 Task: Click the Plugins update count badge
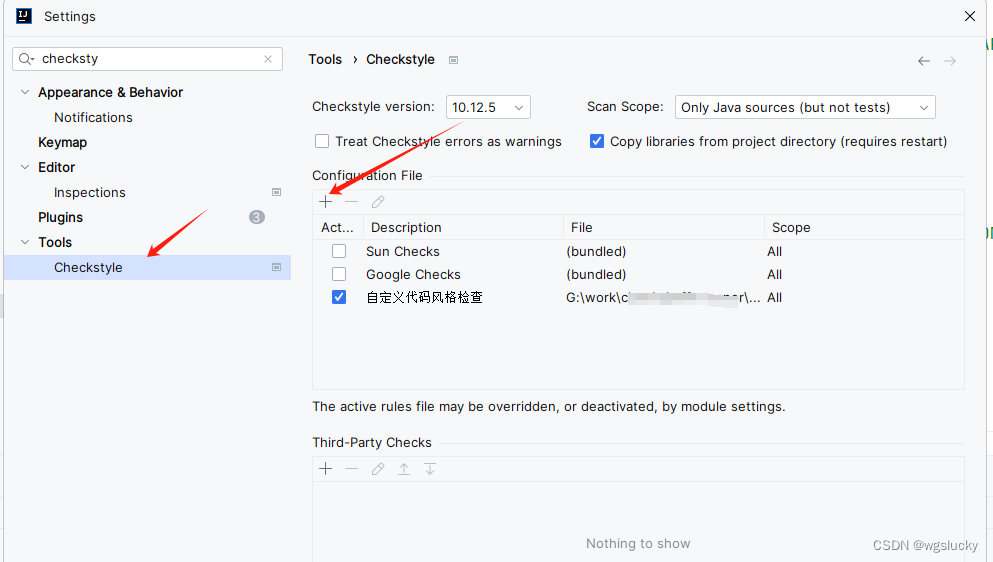coord(256,217)
